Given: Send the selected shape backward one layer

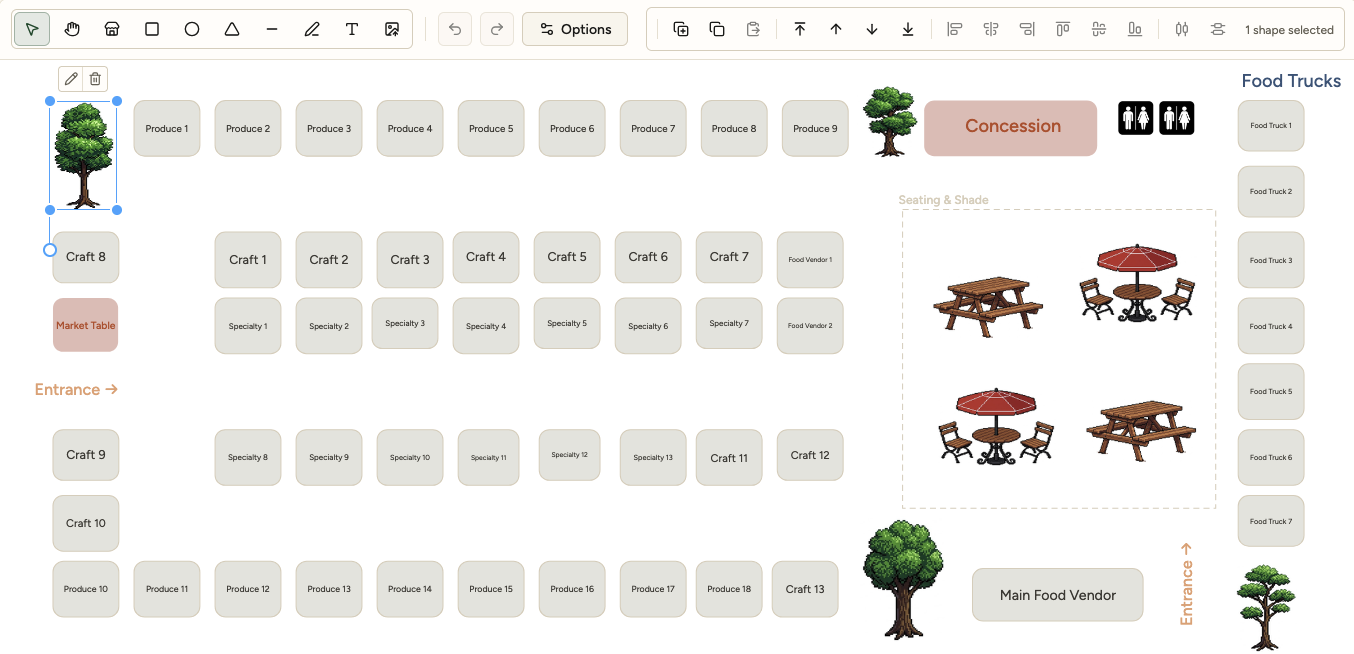Looking at the screenshot, I should coord(872,29).
